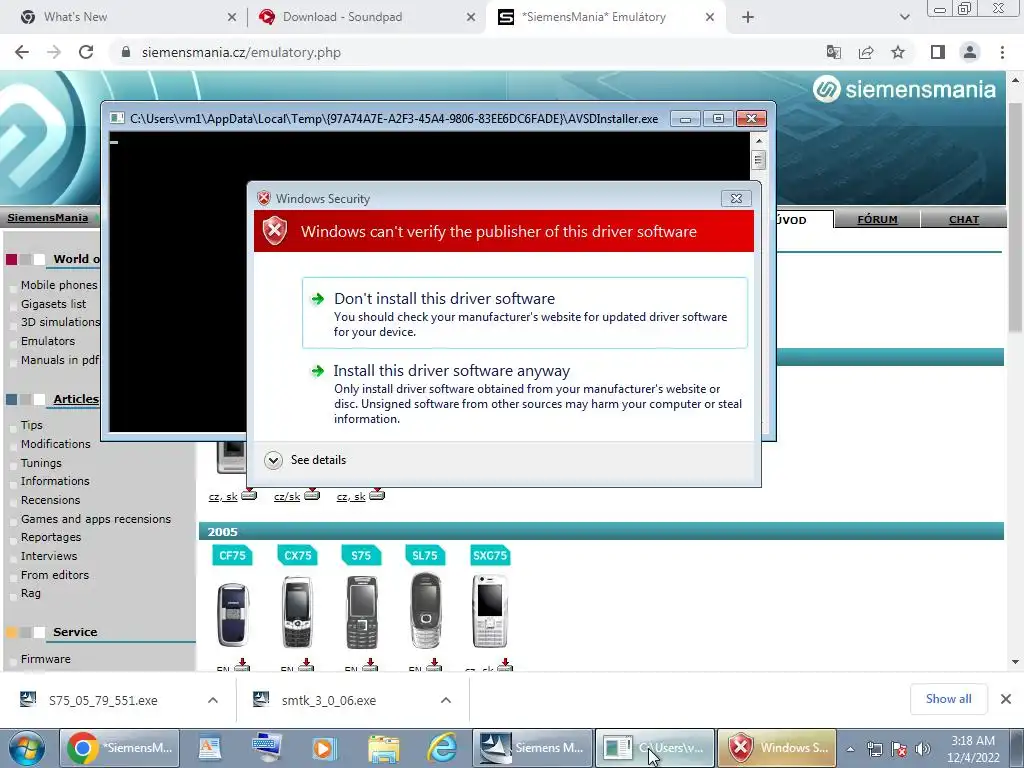Open Chrome three-dot menu

pyautogui.click(x=1002, y=52)
